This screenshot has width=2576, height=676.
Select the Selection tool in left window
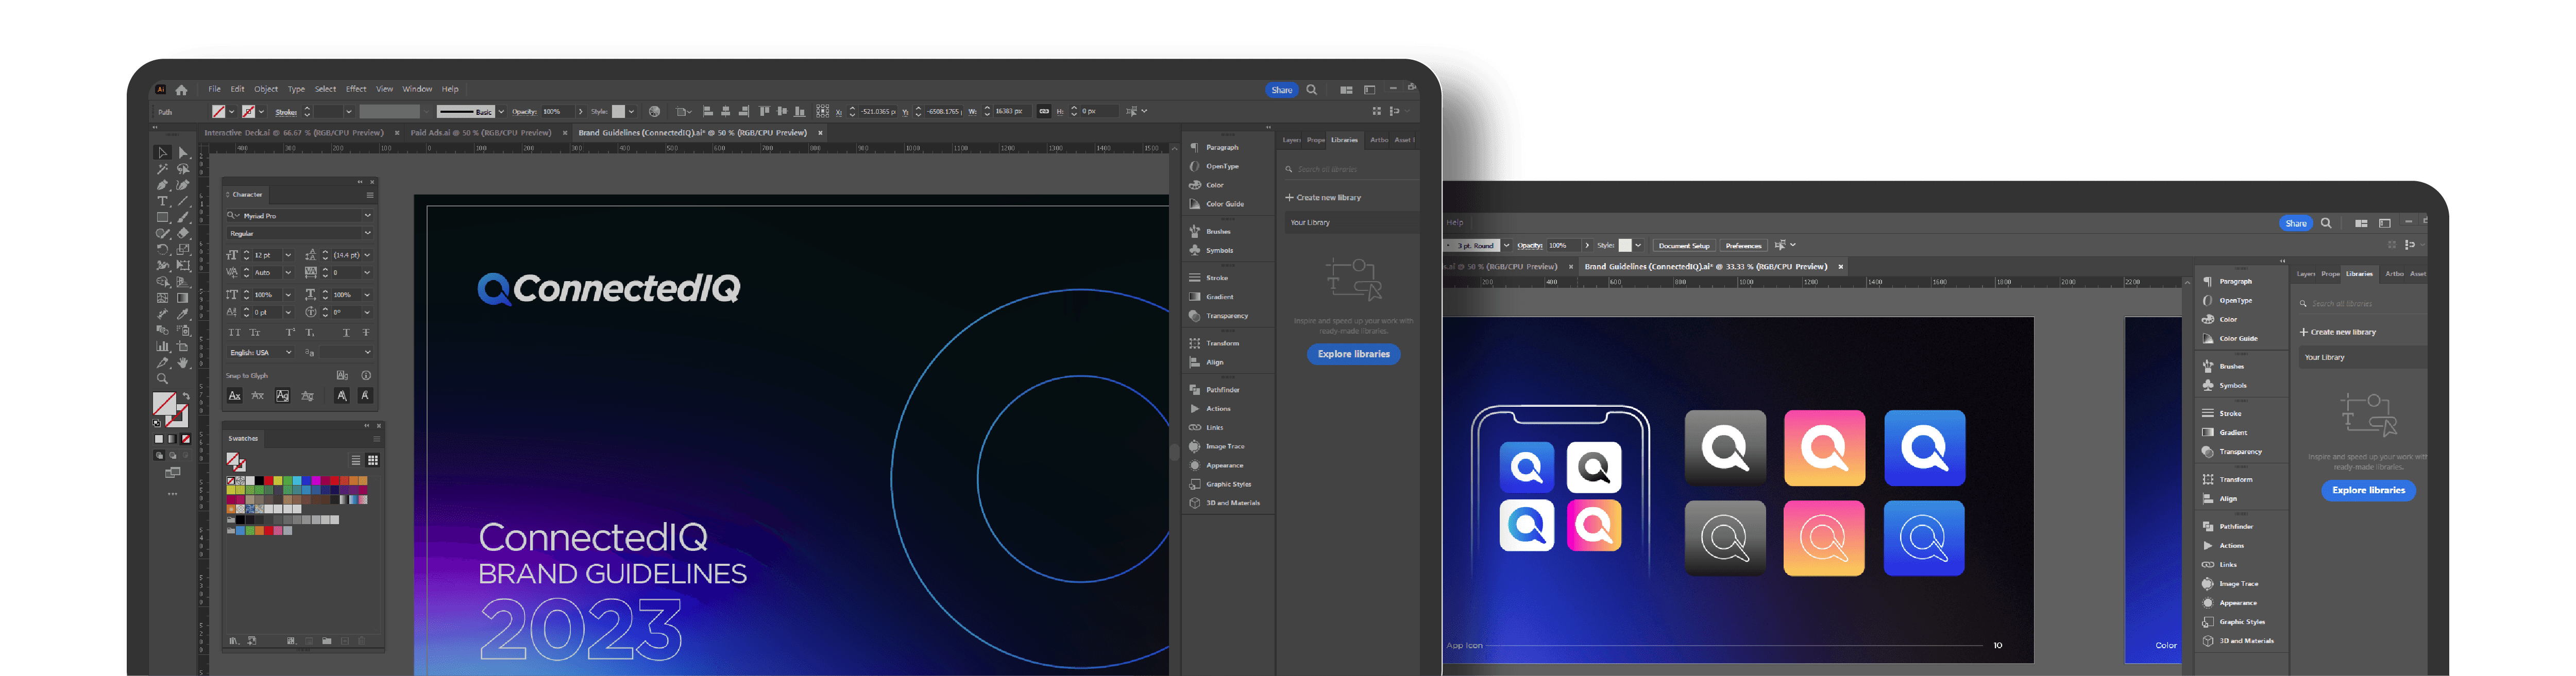click(x=162, y=153)
